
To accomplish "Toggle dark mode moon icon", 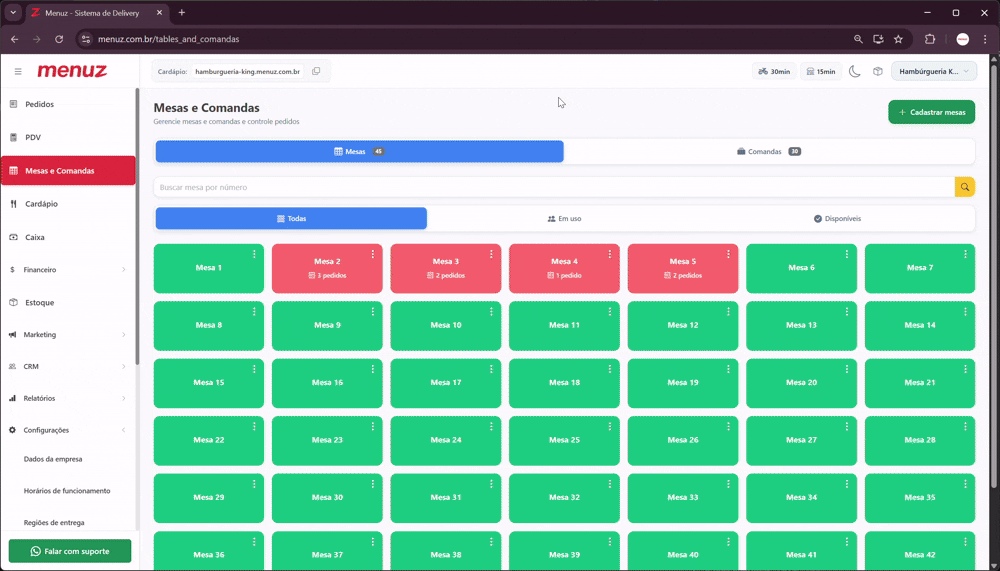I will (x=855, y=71).
